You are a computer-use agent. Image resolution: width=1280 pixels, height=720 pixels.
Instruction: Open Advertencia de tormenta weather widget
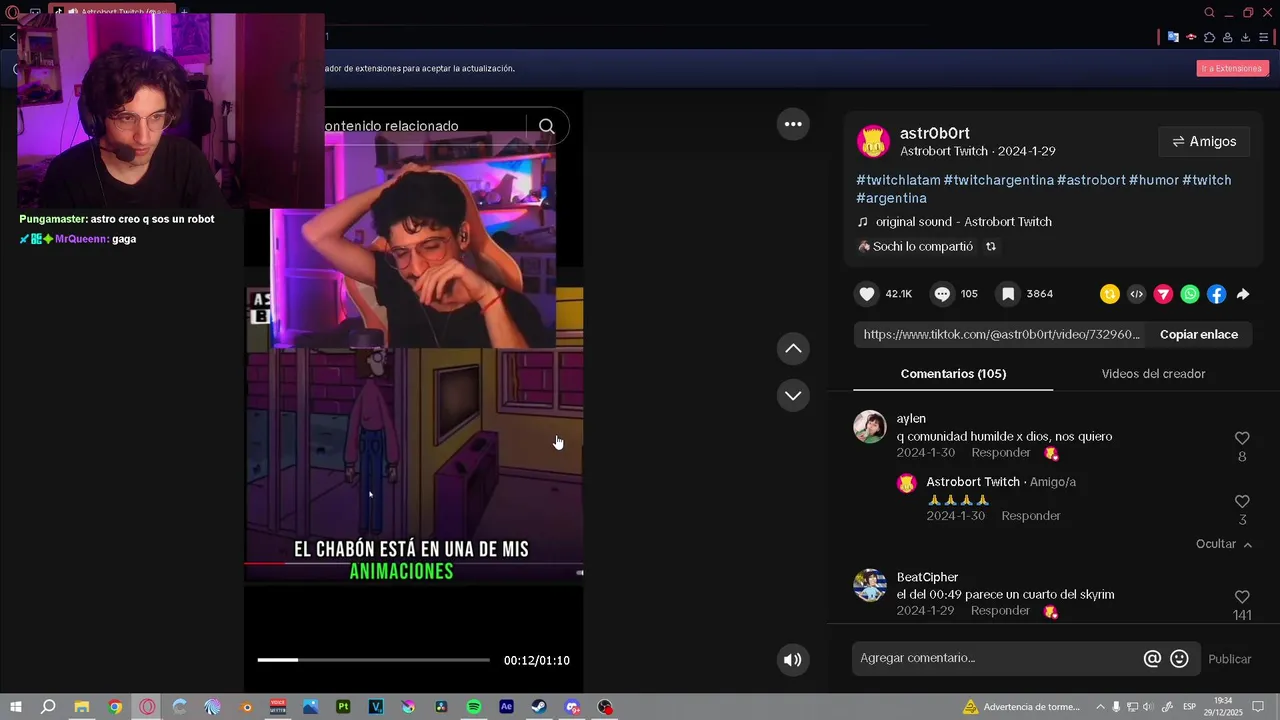[x=1021, y=707]
